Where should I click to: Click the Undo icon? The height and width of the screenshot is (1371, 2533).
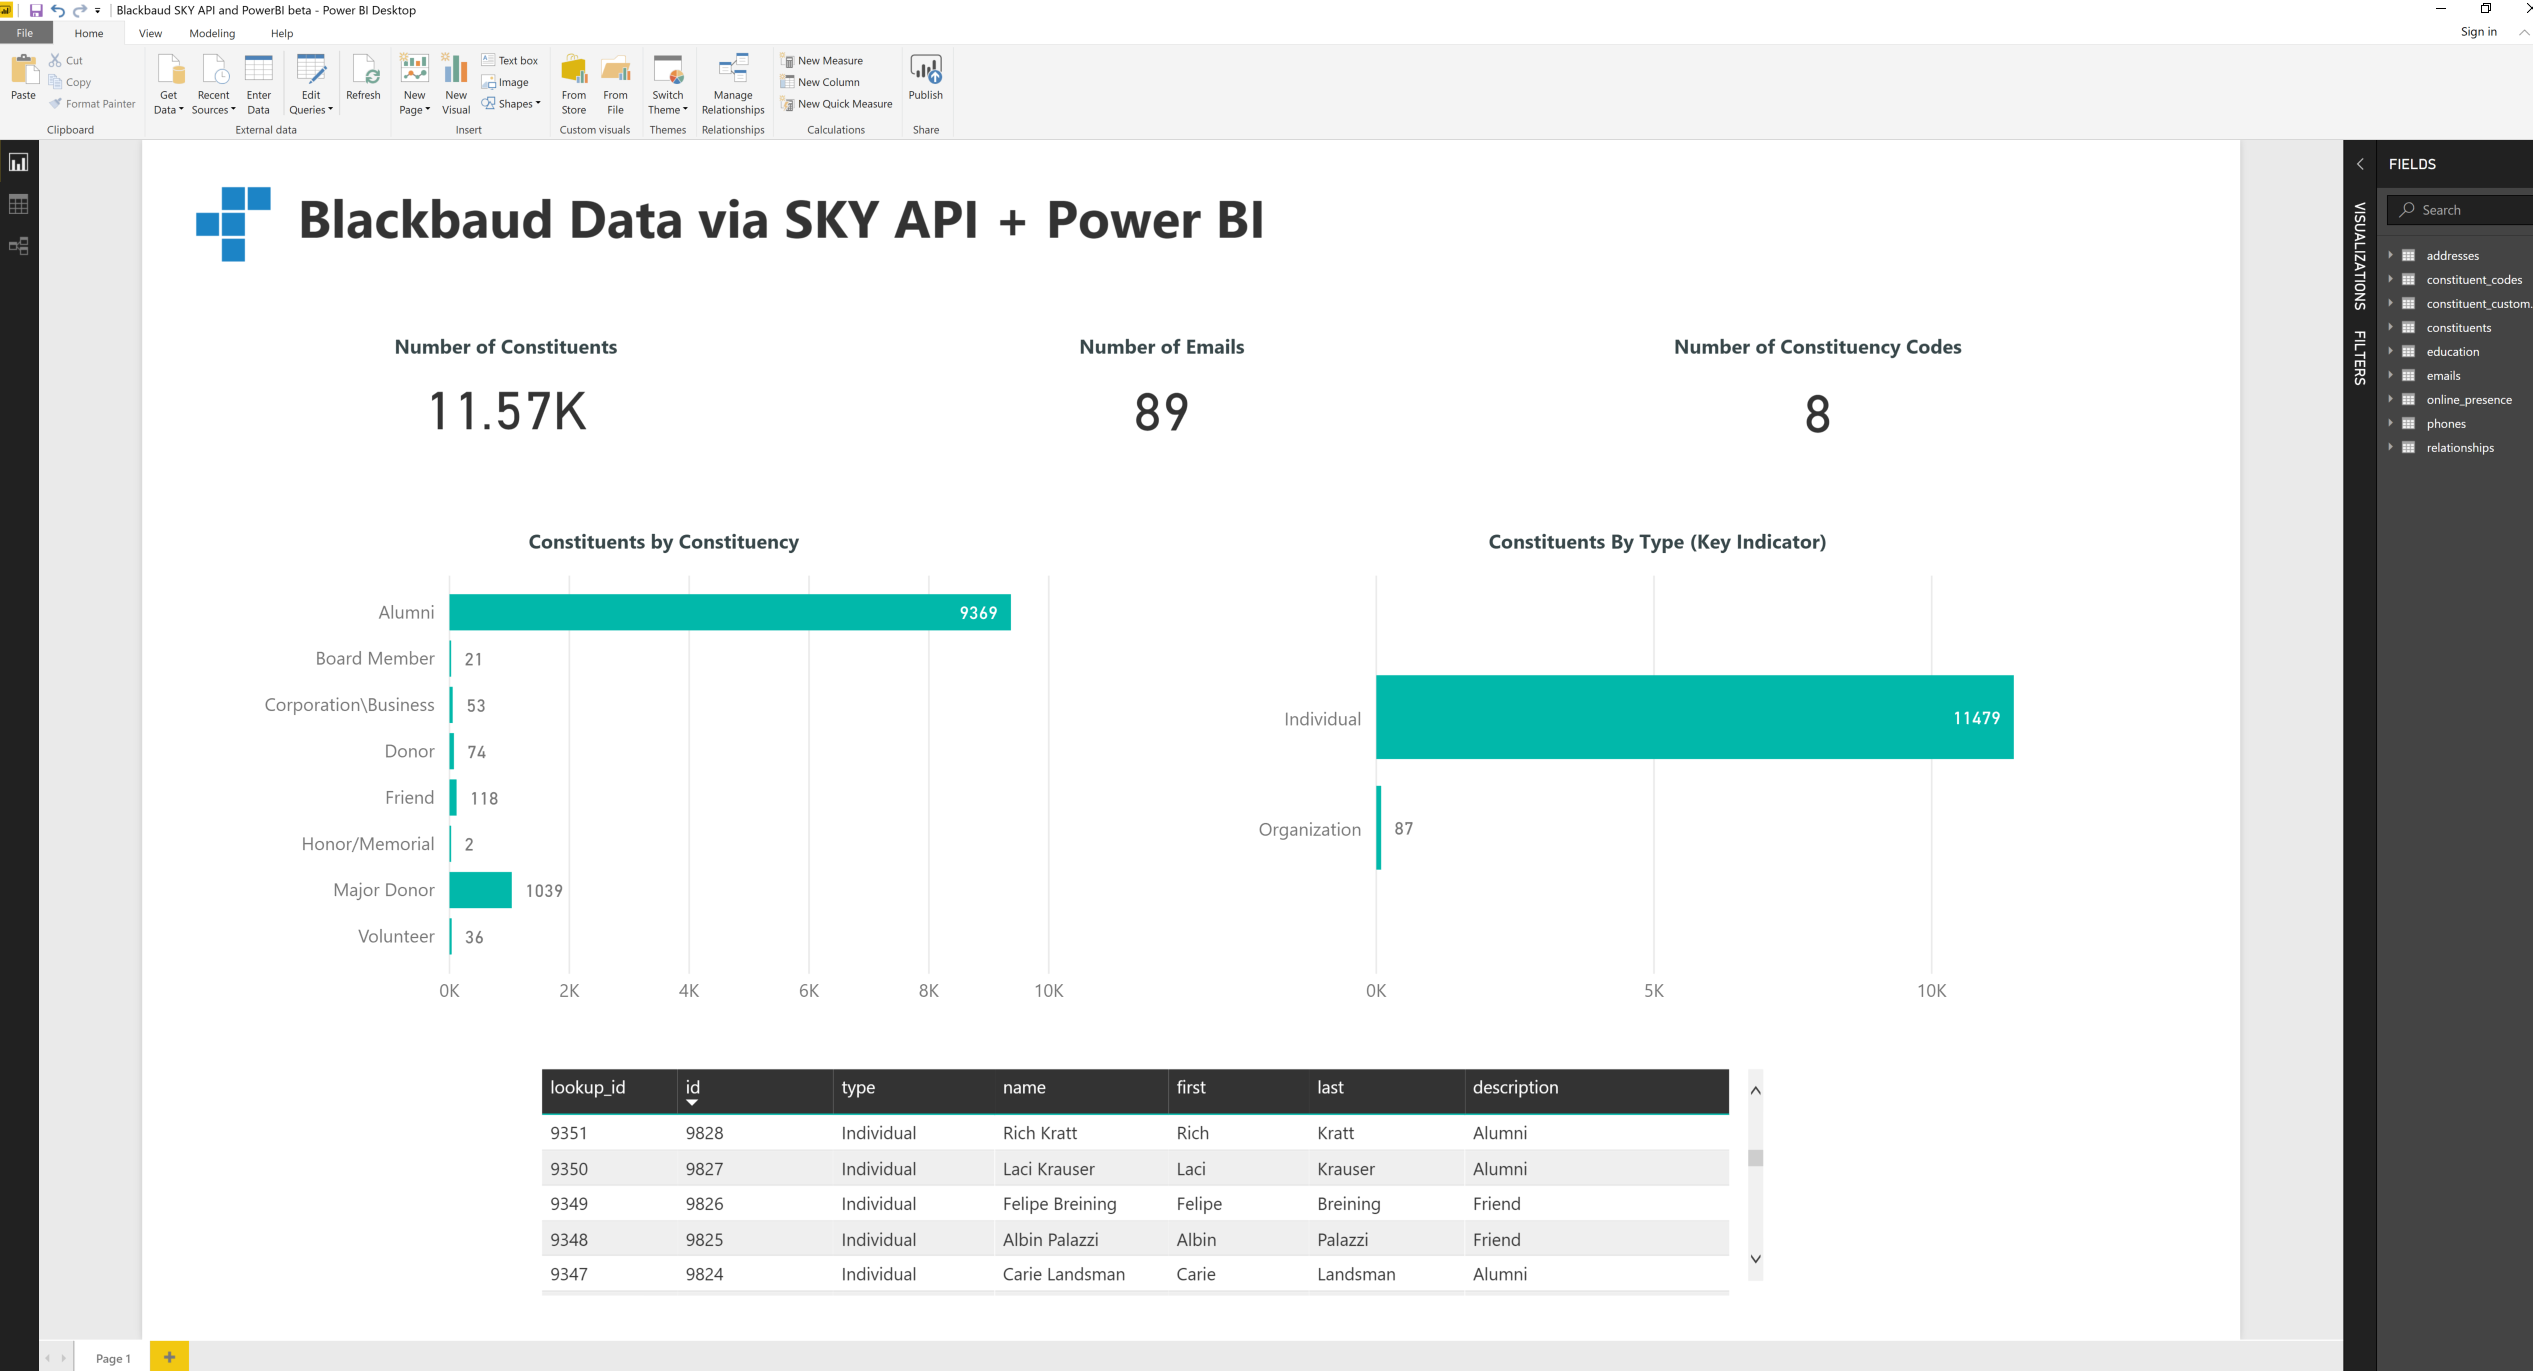click(58, 10)
